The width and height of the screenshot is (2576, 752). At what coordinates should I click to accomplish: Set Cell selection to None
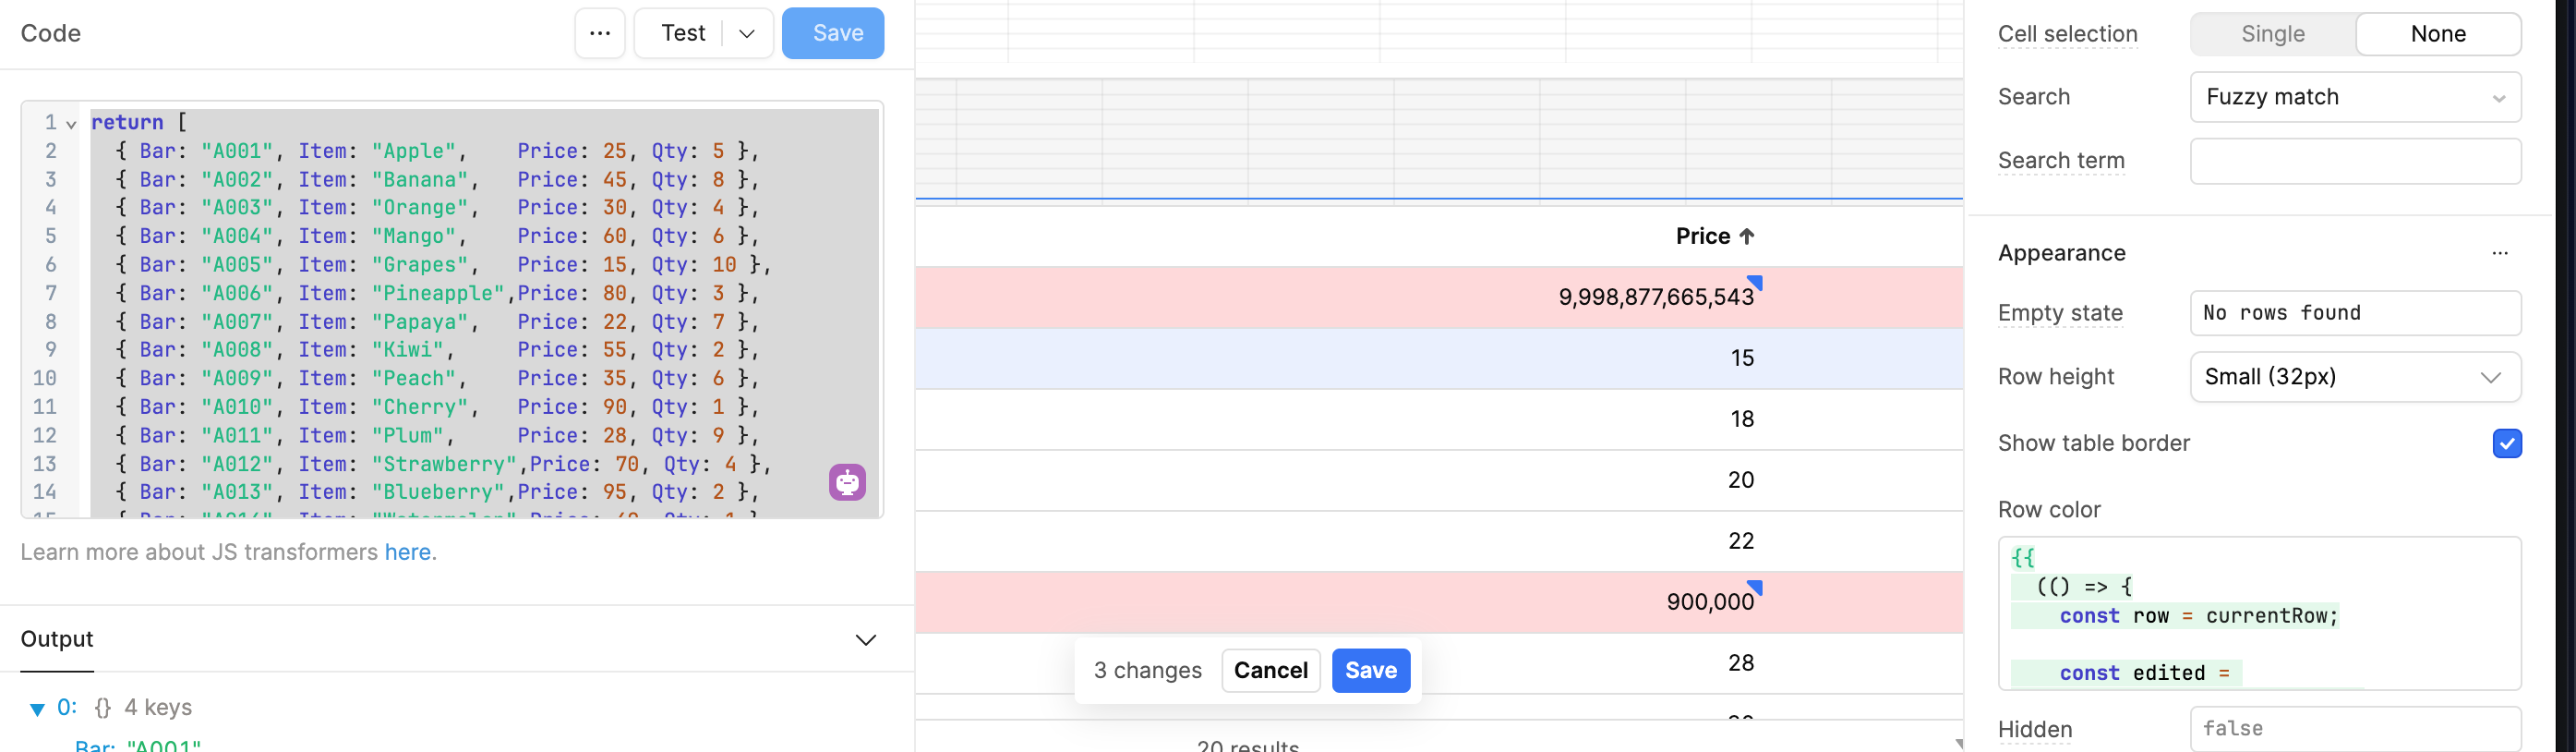[x=2437, y=34]
